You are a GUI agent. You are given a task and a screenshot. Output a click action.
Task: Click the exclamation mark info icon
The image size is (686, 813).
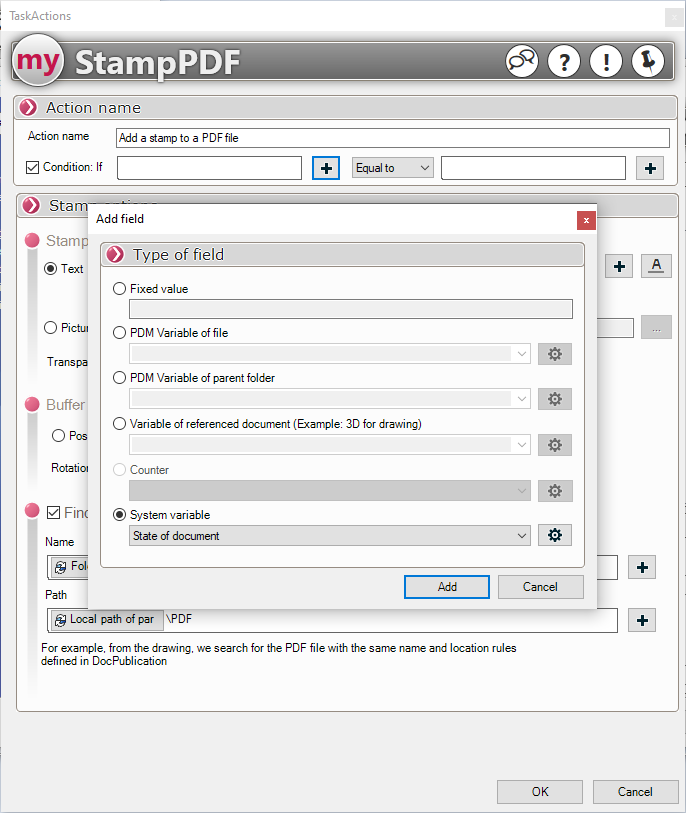tap(606, 62)
